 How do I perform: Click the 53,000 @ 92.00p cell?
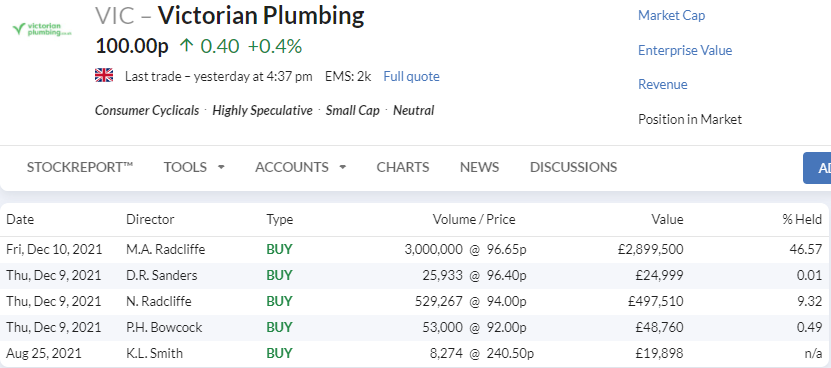tap(475, 327)
